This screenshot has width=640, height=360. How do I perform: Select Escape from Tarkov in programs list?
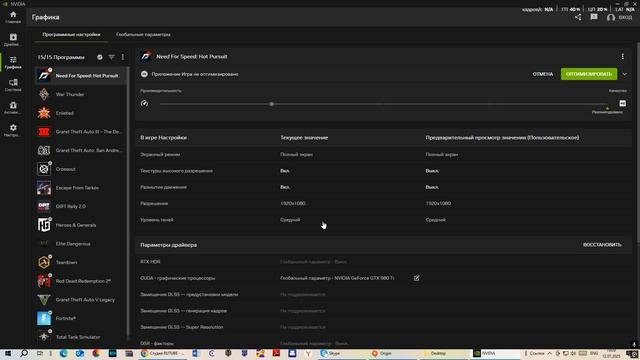pyautogui.click(x=81, y=188)
